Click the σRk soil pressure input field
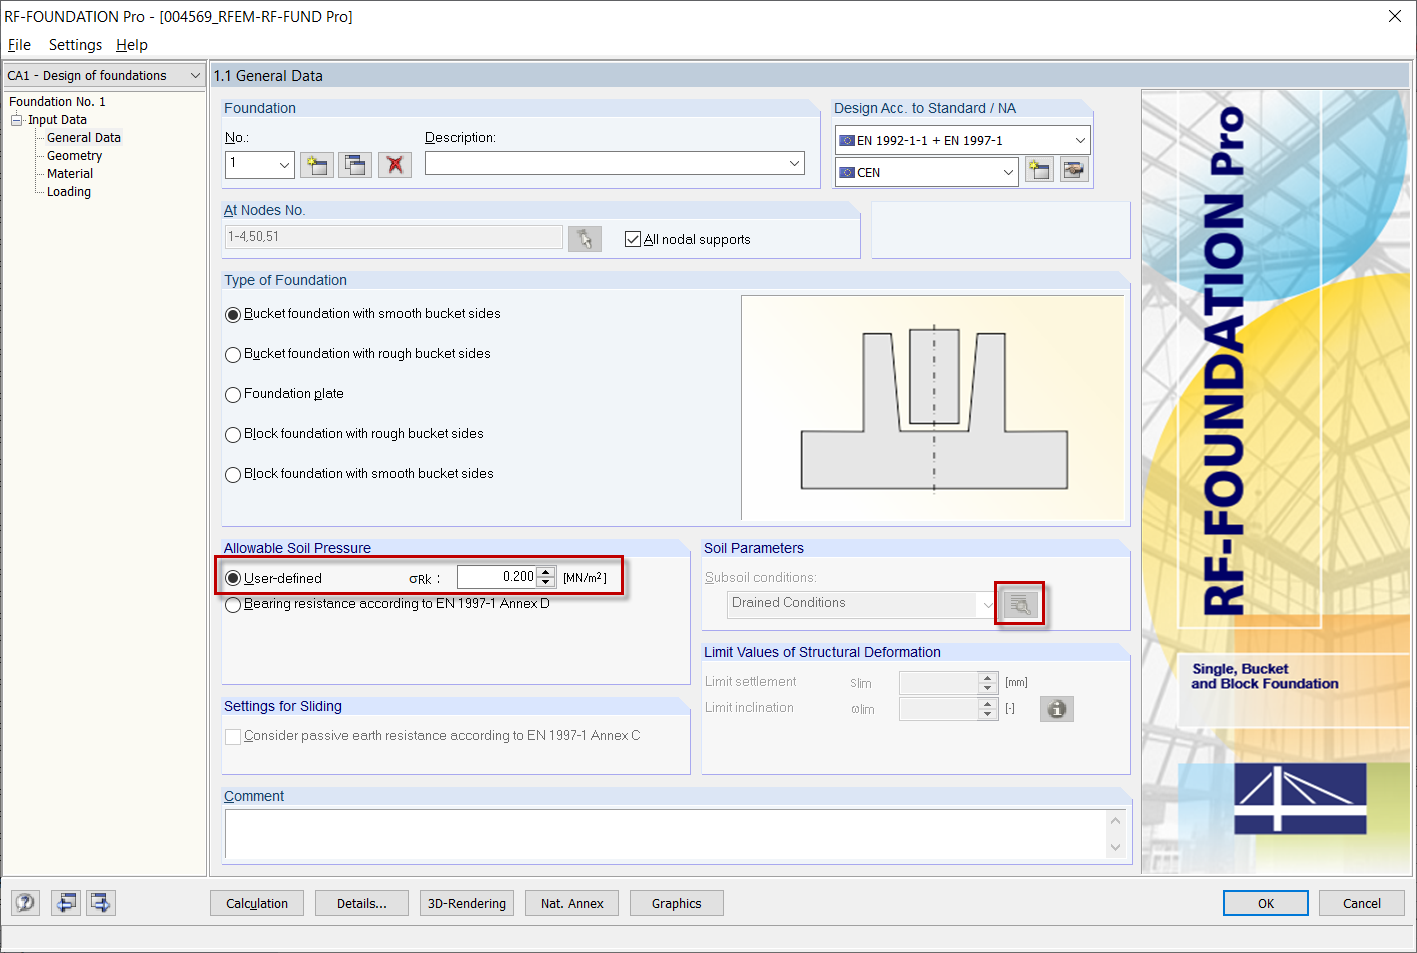 [497, 577]
